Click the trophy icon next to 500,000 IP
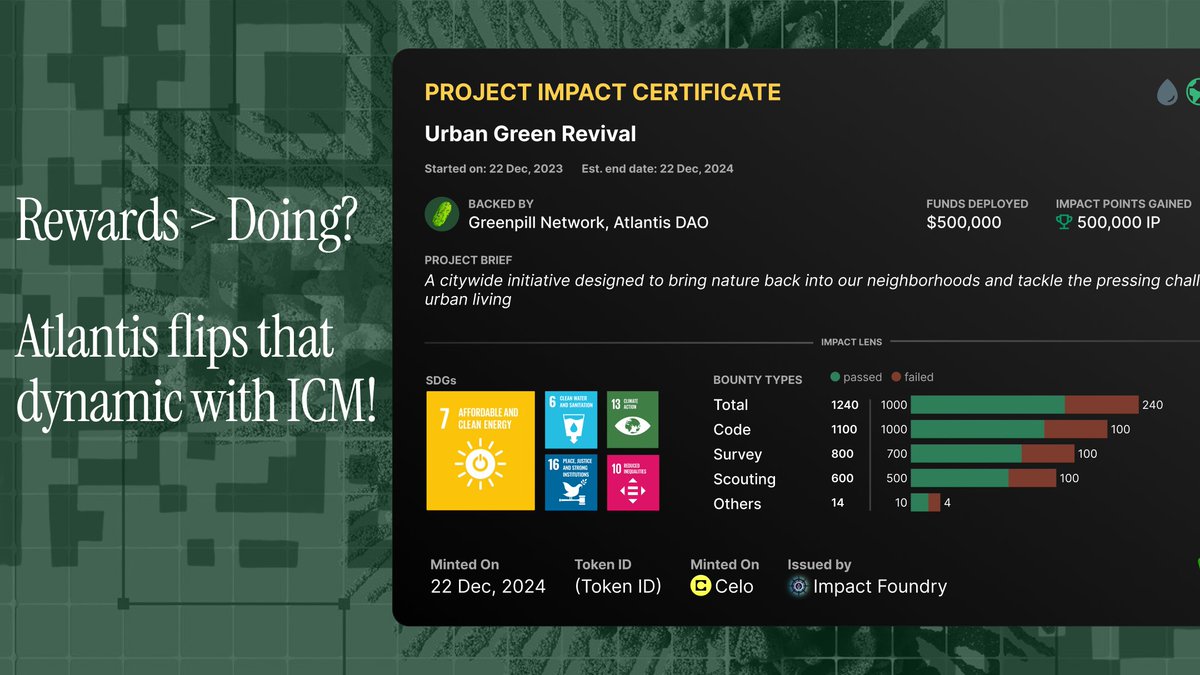1200x675 pixels. point(1064,222)
